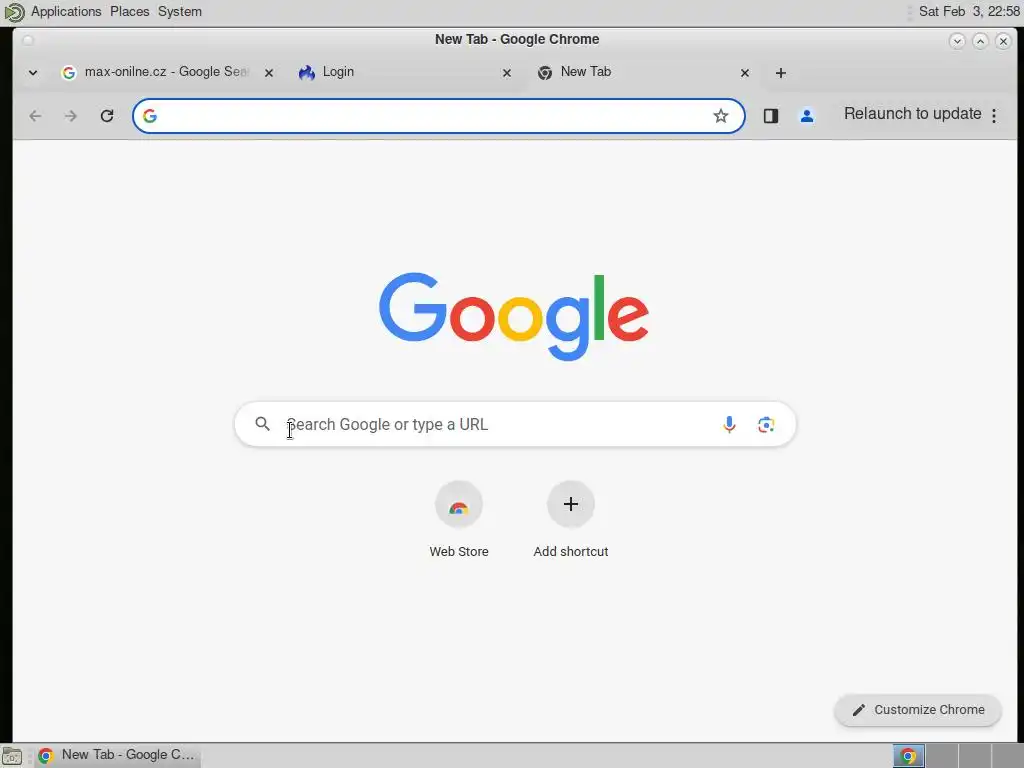The image size is (1024, 768).
Task: Open the three-dot Chrome menu
Action: click(x=994, y=116)
